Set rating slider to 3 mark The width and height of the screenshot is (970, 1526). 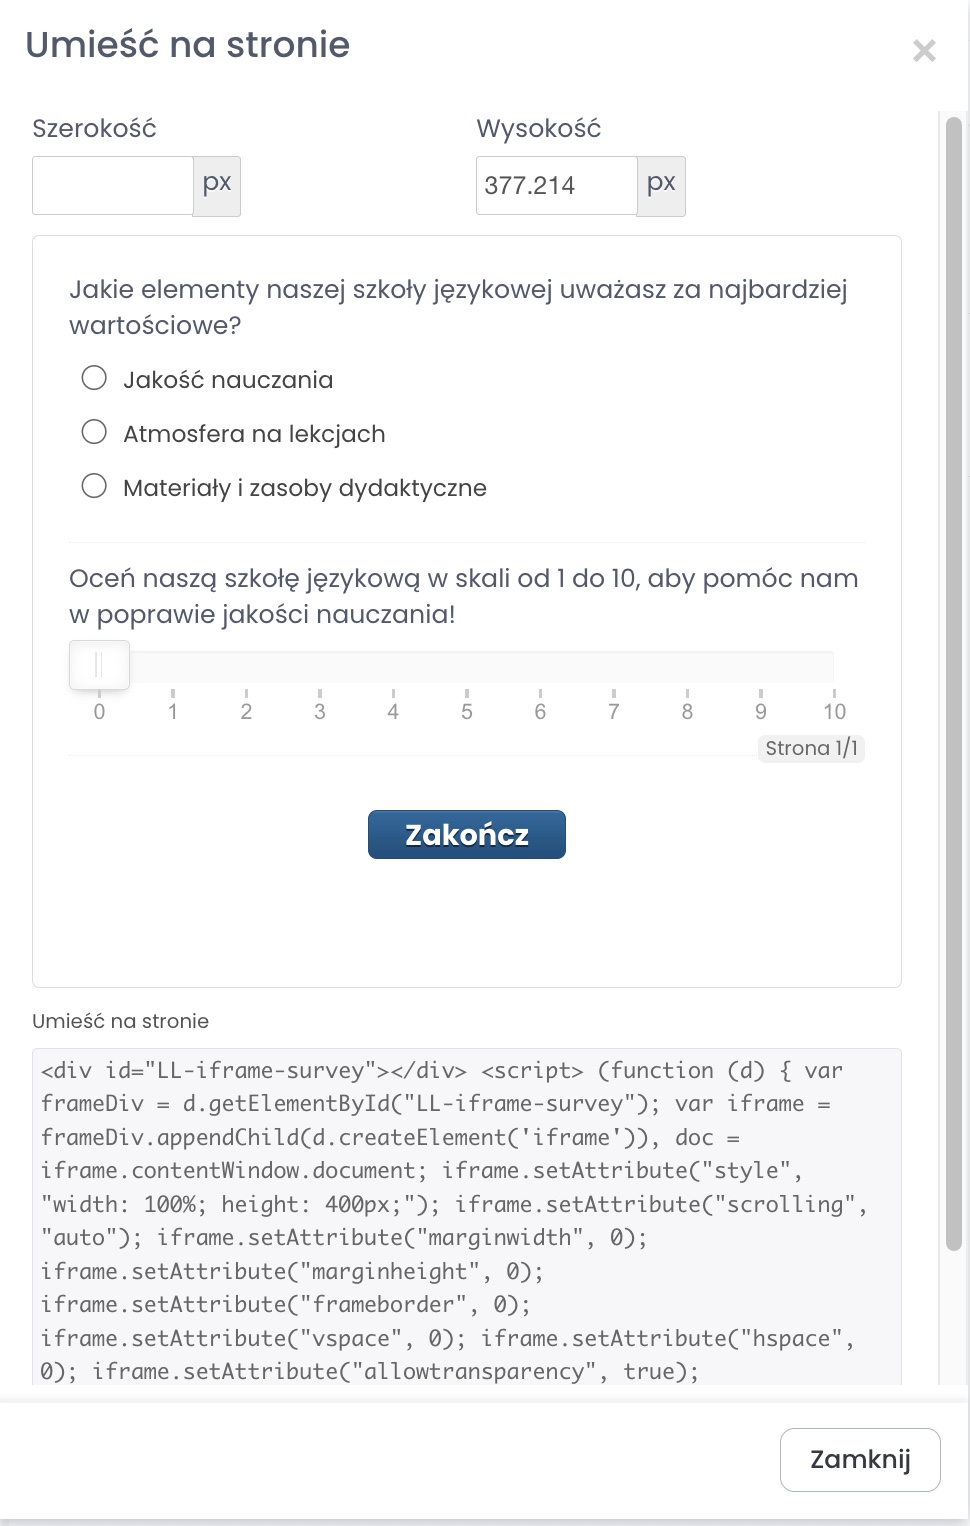[x=320, y=667]
